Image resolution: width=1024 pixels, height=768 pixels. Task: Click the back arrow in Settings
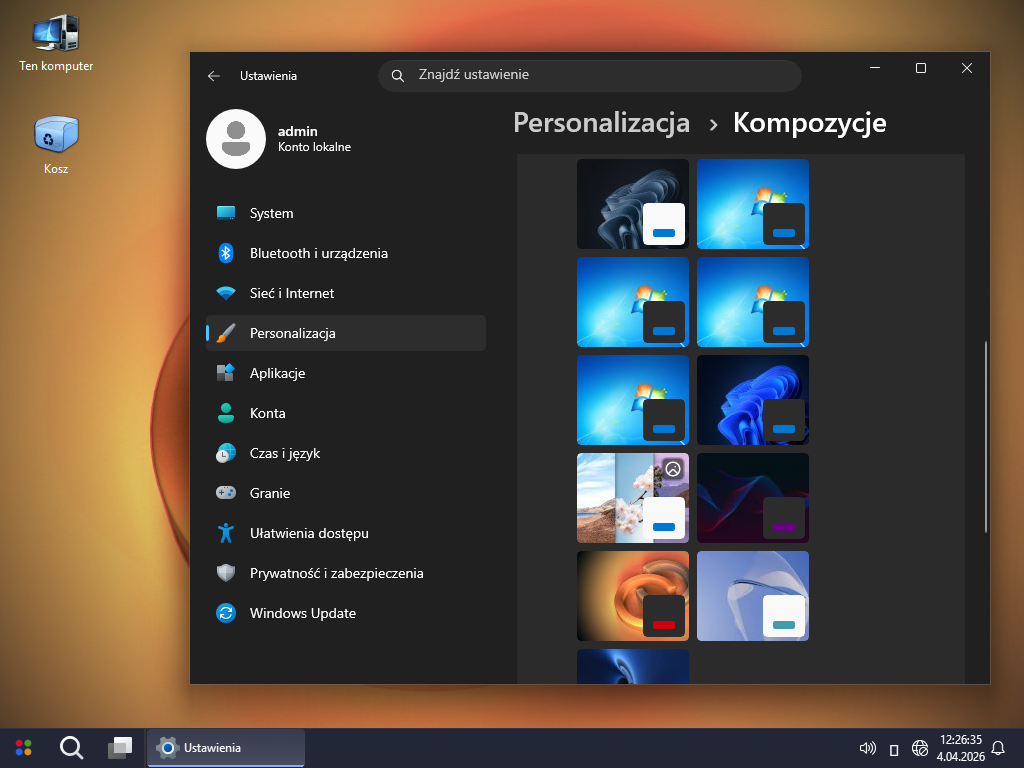tap(213, 76)
